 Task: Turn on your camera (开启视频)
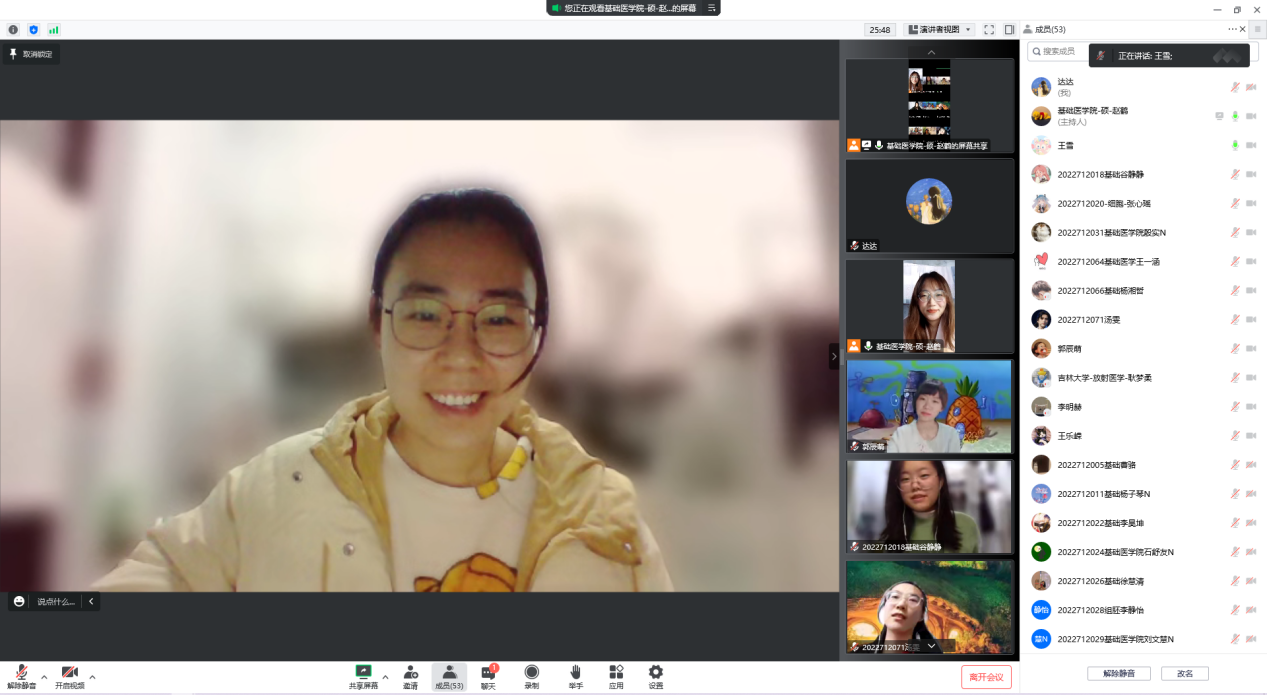69,676
